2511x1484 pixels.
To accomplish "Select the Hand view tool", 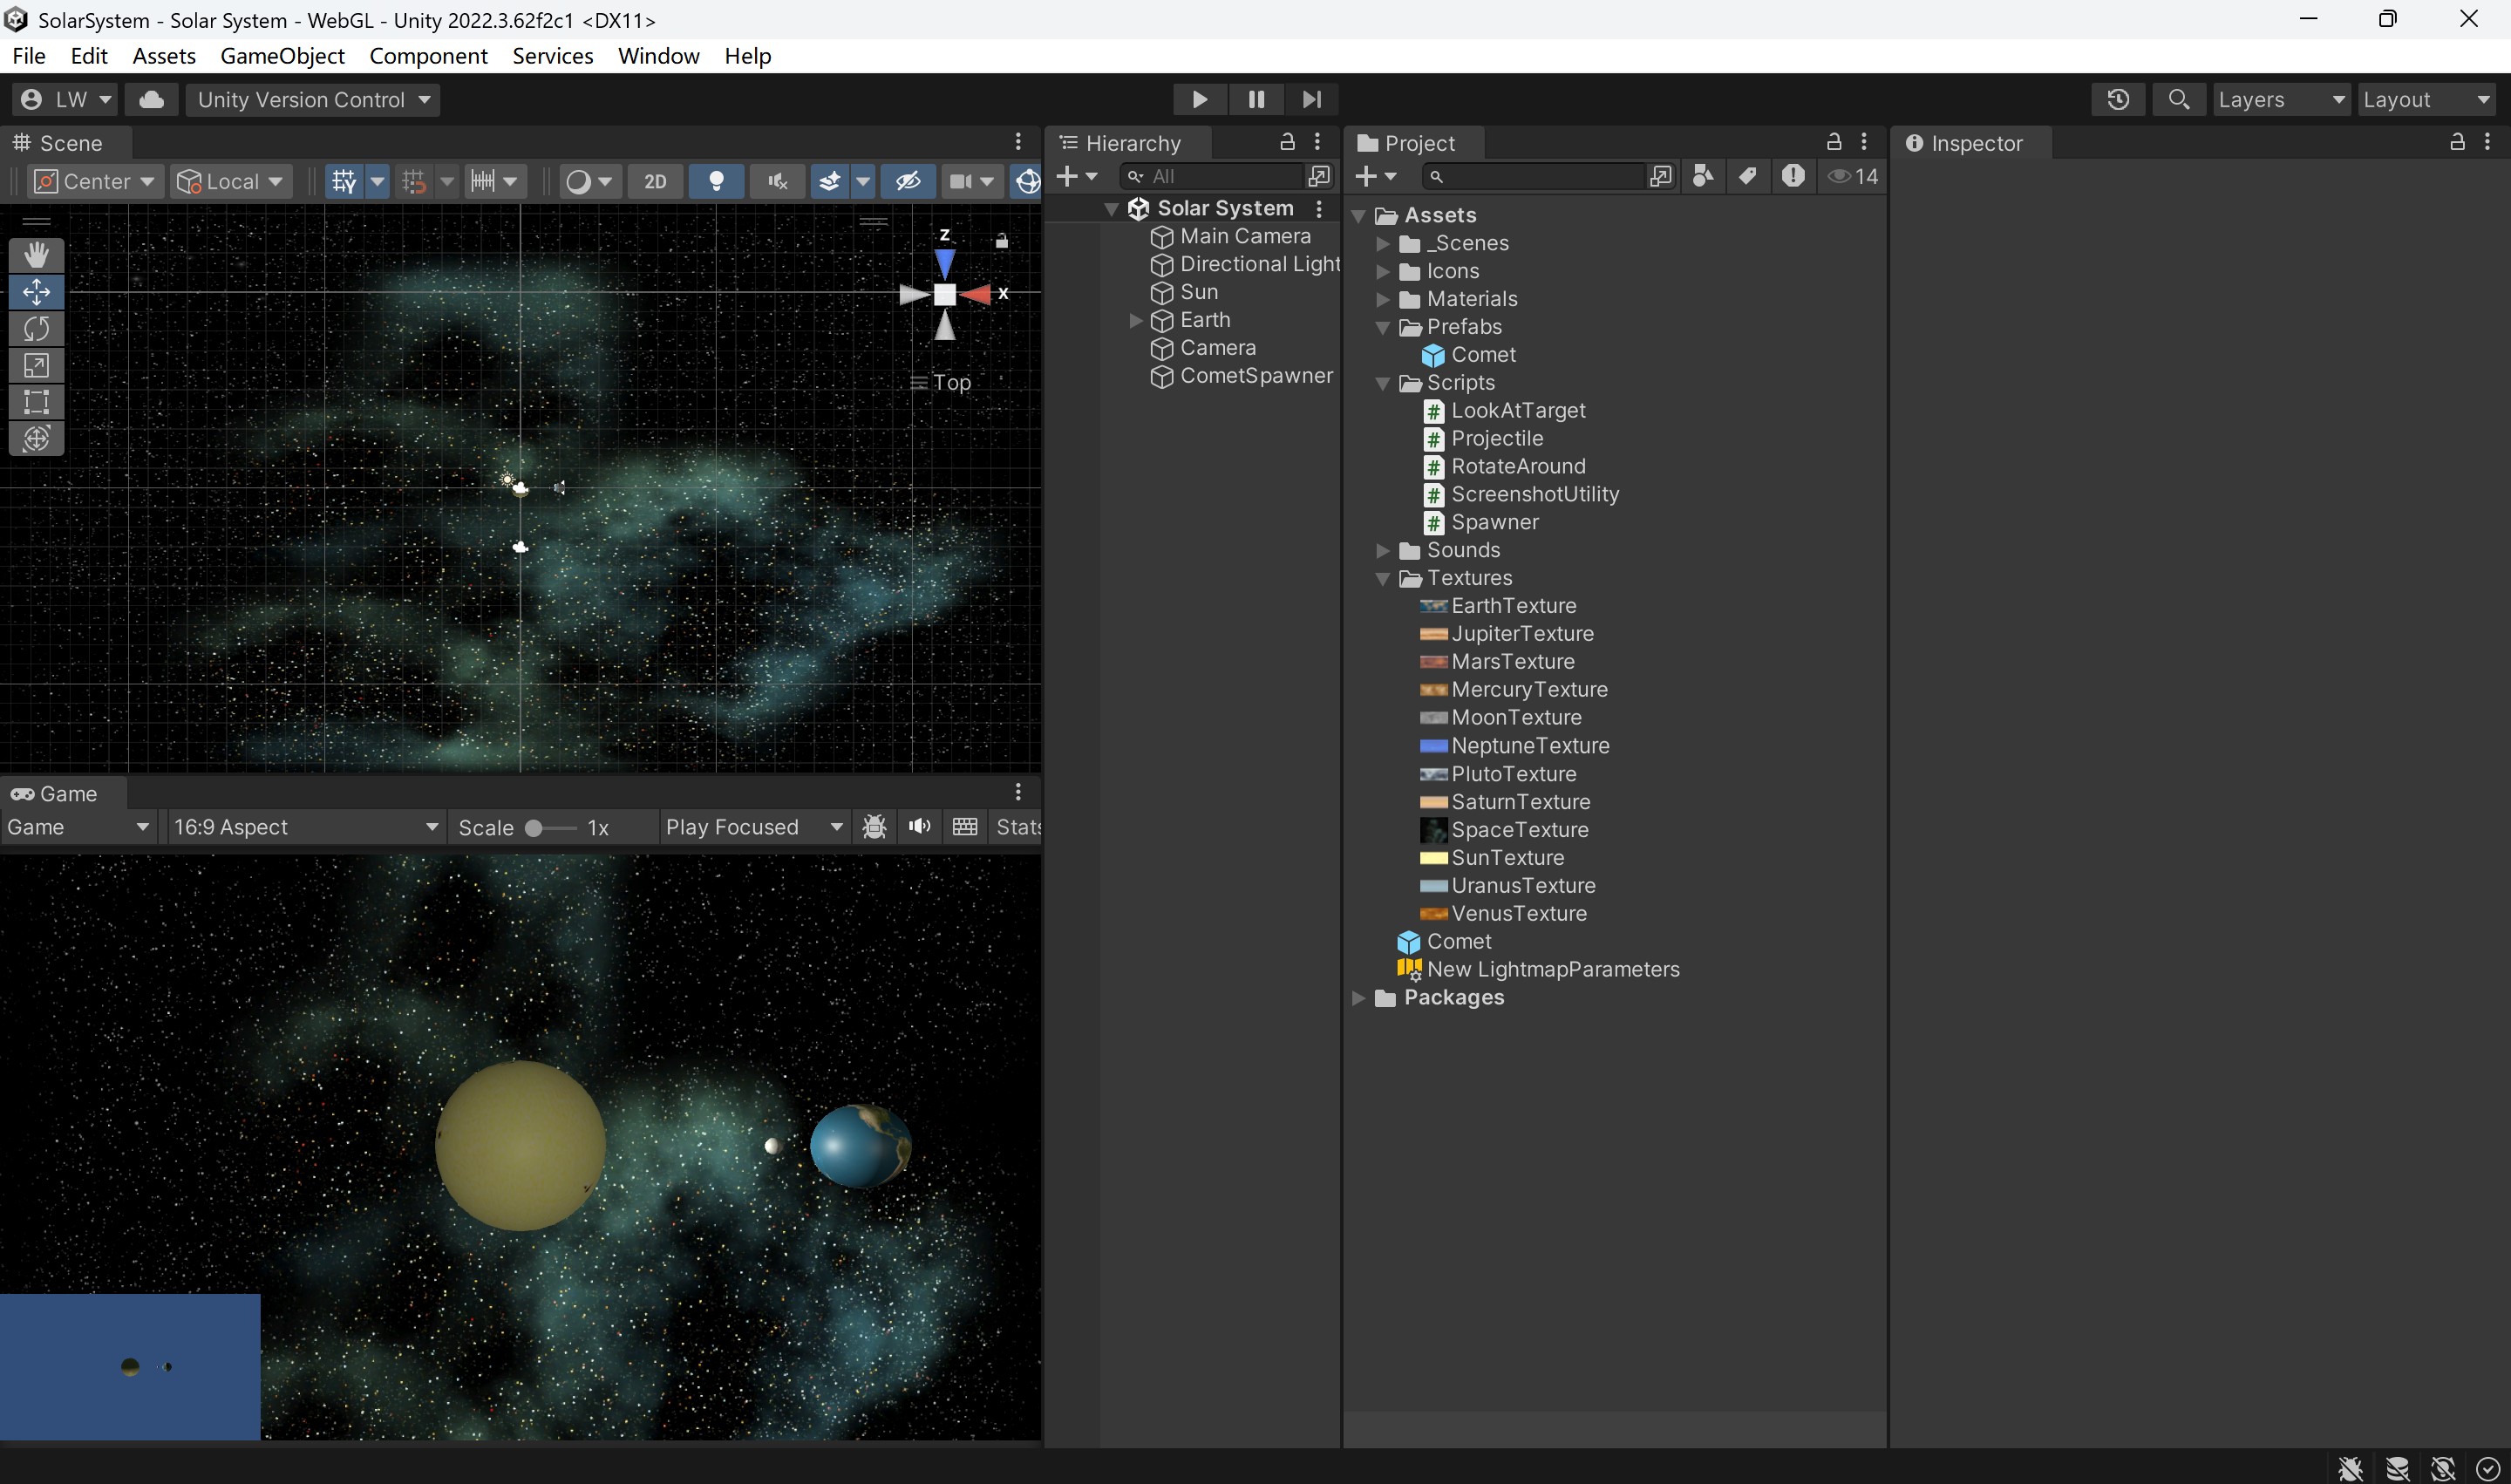I will (x=36, y=255).
